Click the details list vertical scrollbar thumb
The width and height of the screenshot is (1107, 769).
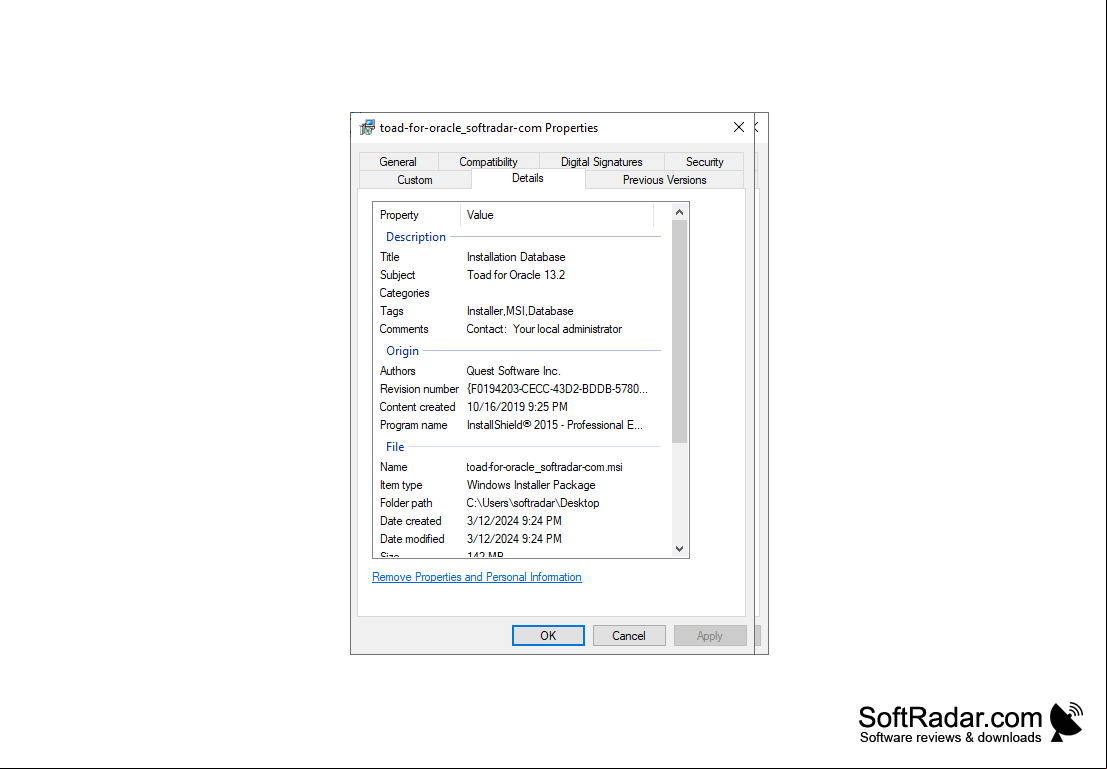[x=679, y=332]
